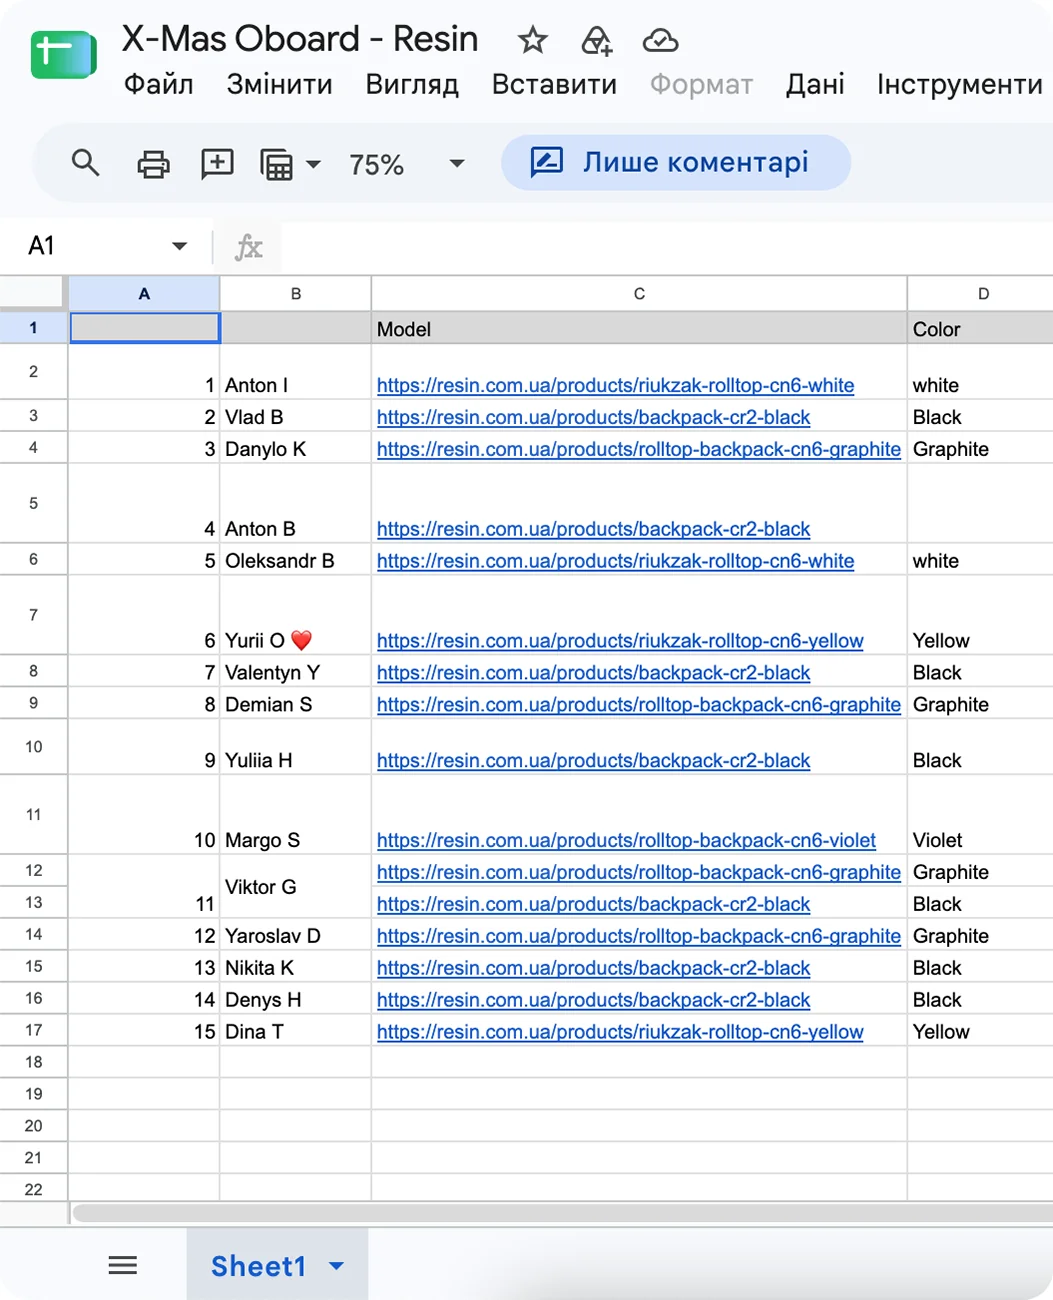Open the Вставити menu
This screenshot has height=1300, width=1053.
click(x=554, y=85)
